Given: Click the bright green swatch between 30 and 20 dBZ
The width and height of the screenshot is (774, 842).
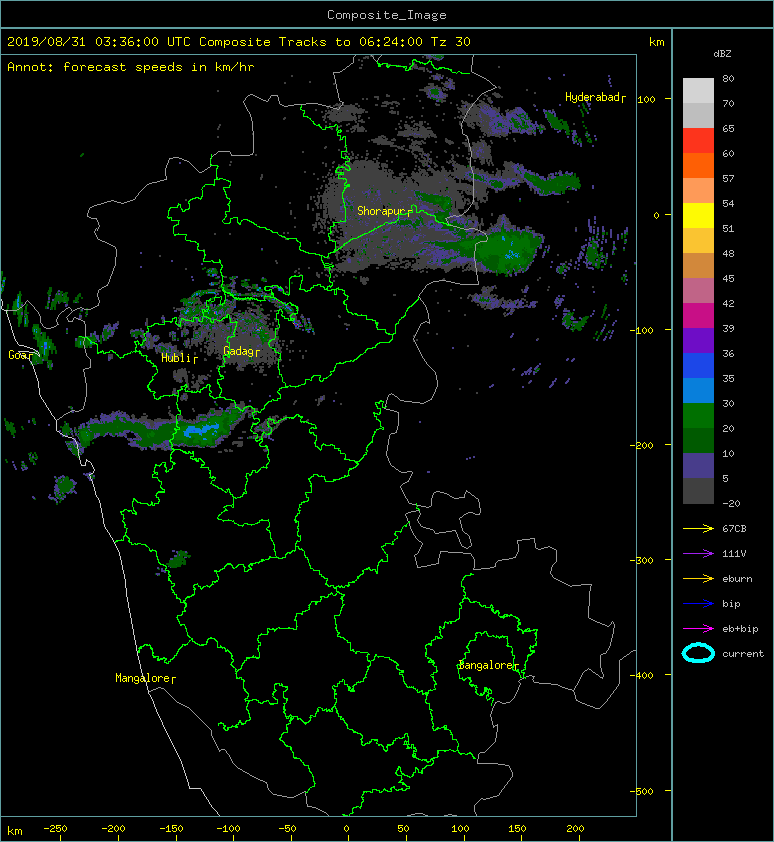Looking at the screenshot, I should click(x=698, y=416).
